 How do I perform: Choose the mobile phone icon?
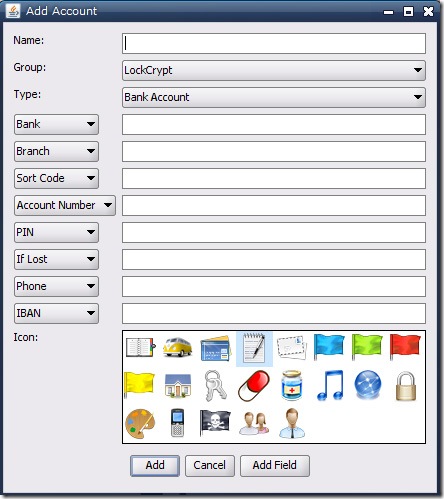point(177,423)
